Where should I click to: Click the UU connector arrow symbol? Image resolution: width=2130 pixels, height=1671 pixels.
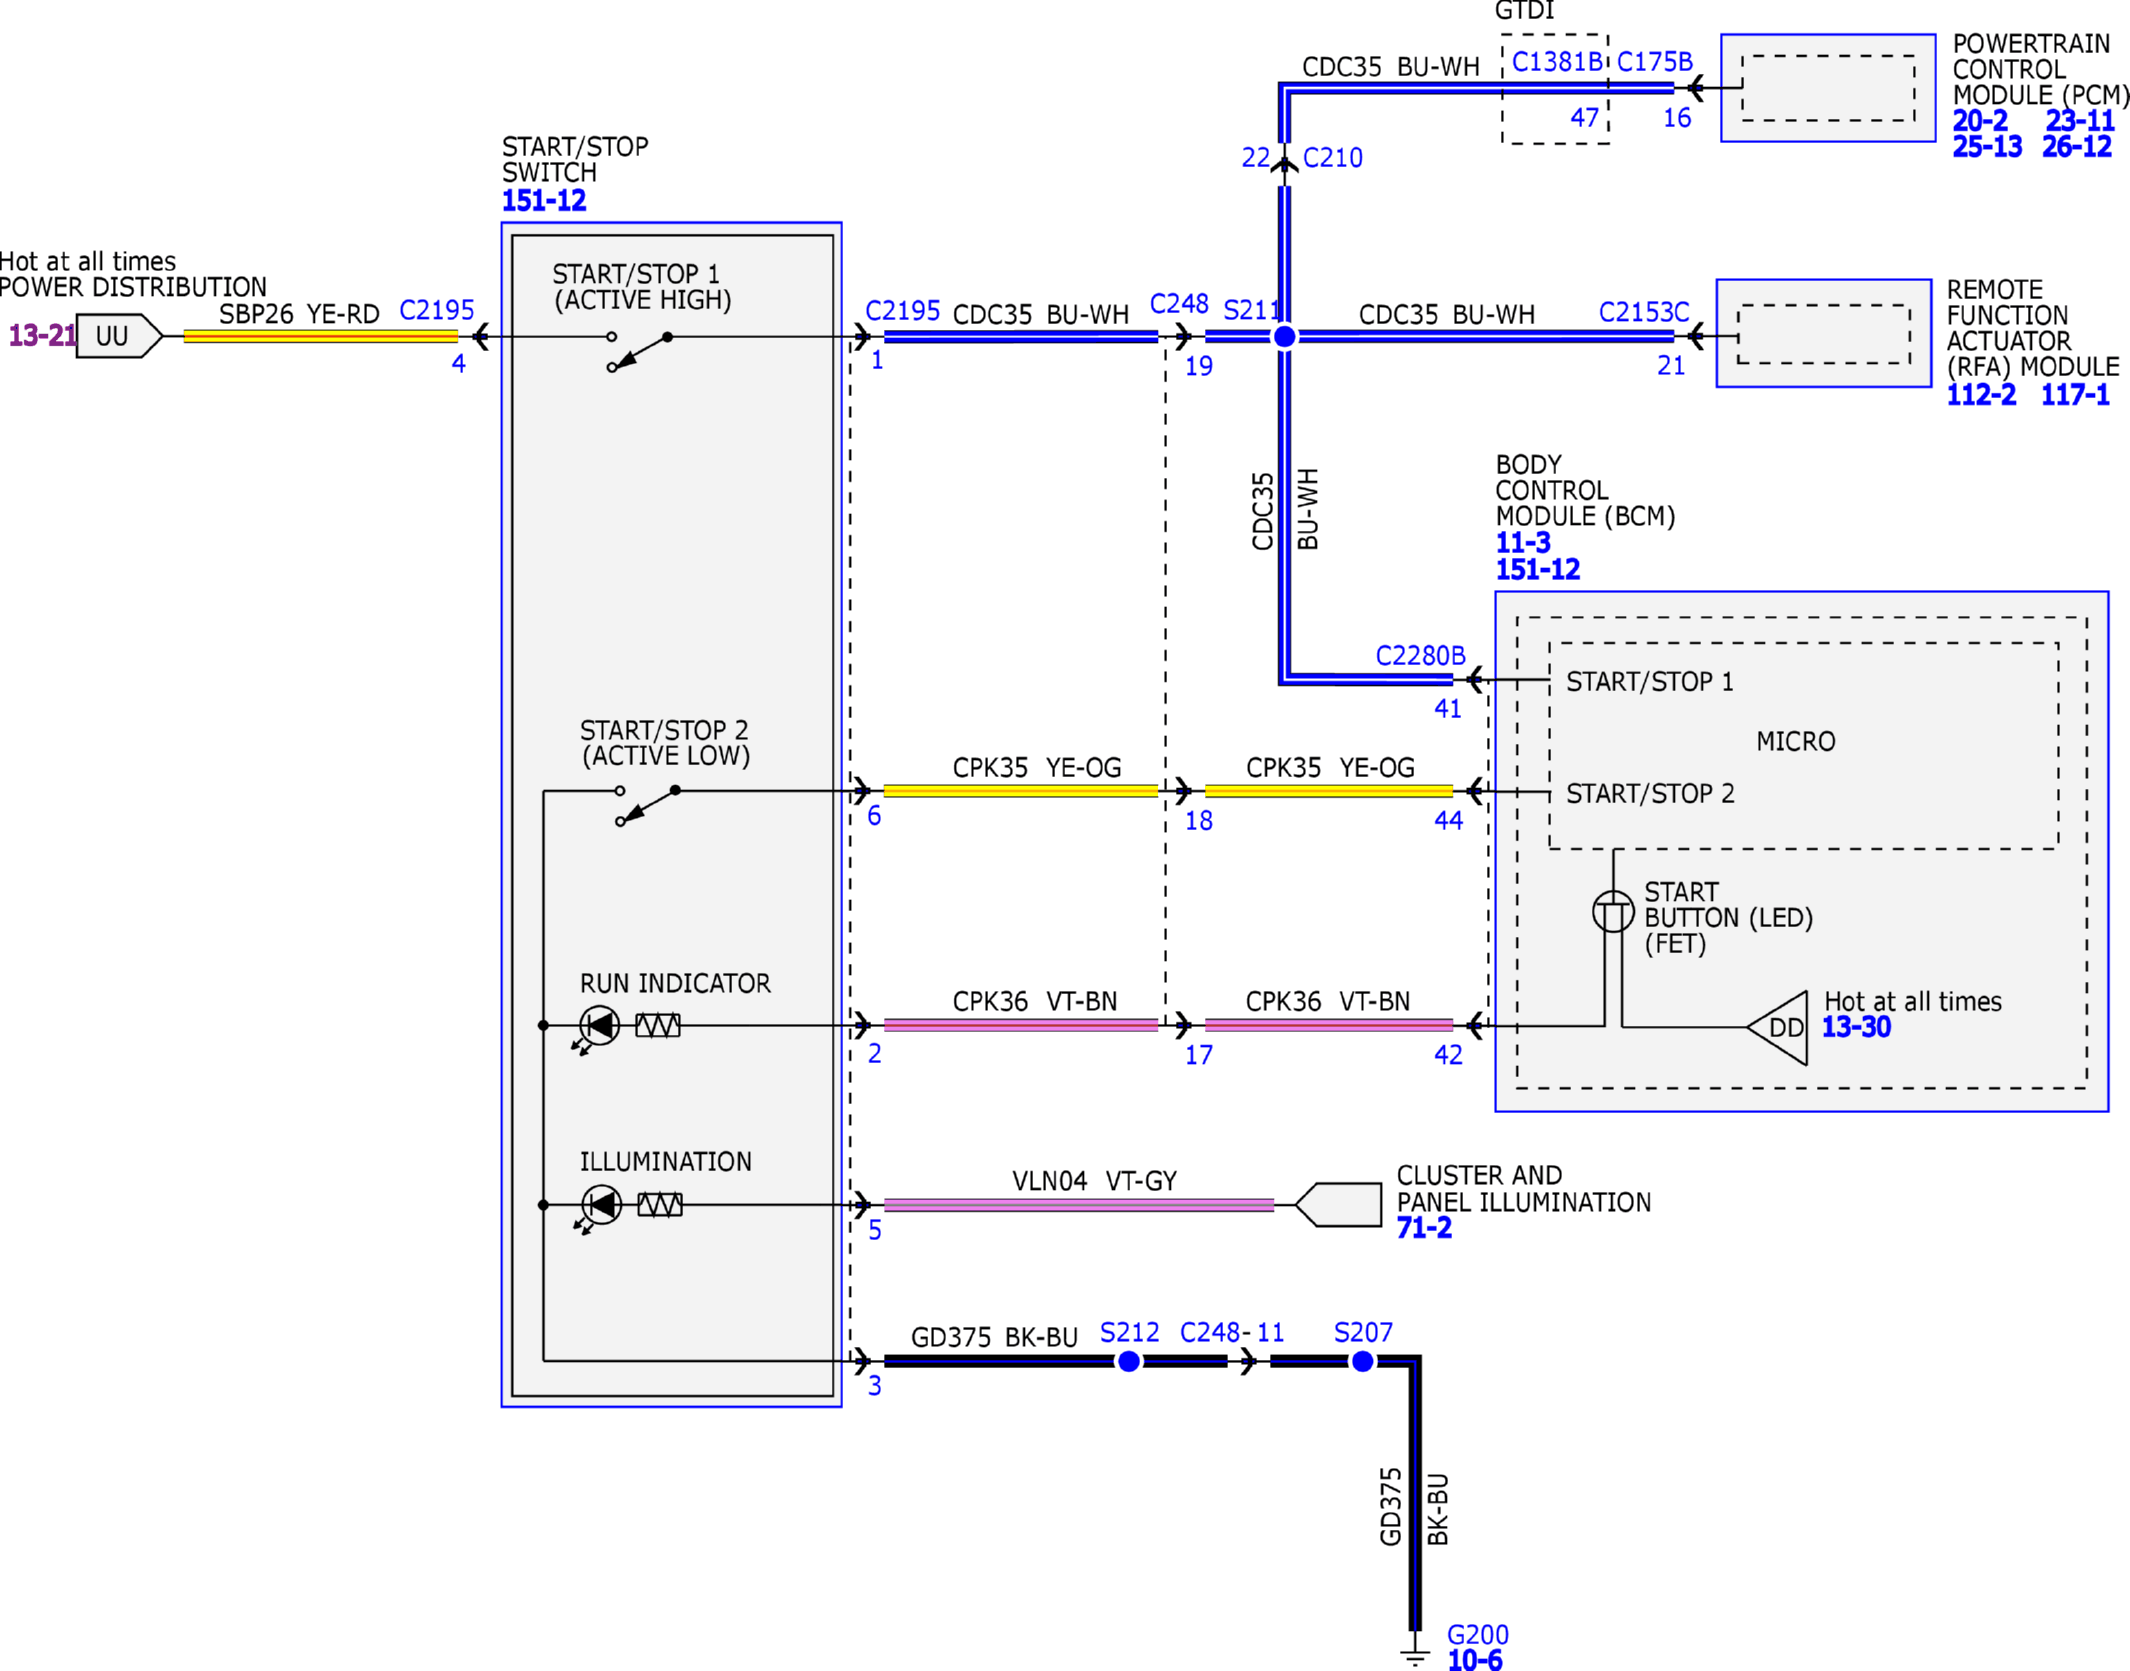tap(119, 336)
